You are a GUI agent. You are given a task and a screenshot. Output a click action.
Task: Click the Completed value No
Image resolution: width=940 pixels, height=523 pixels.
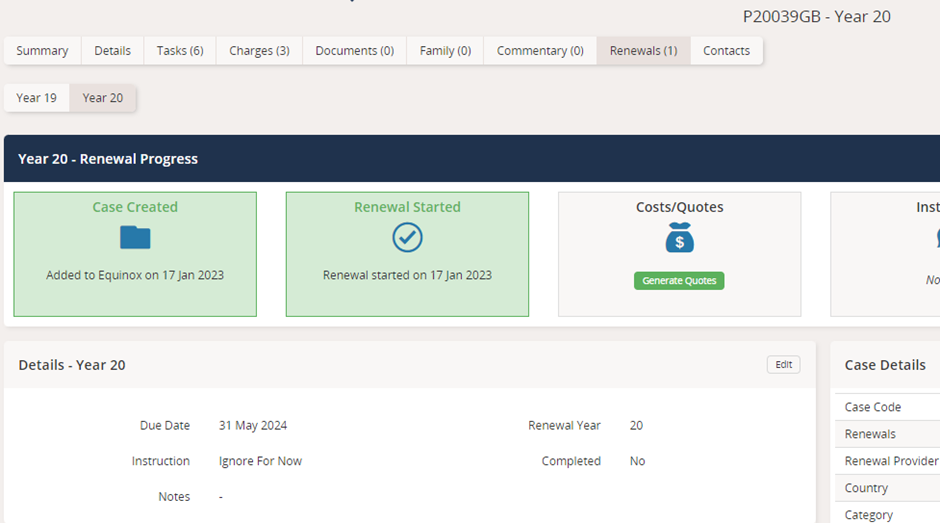637,461
